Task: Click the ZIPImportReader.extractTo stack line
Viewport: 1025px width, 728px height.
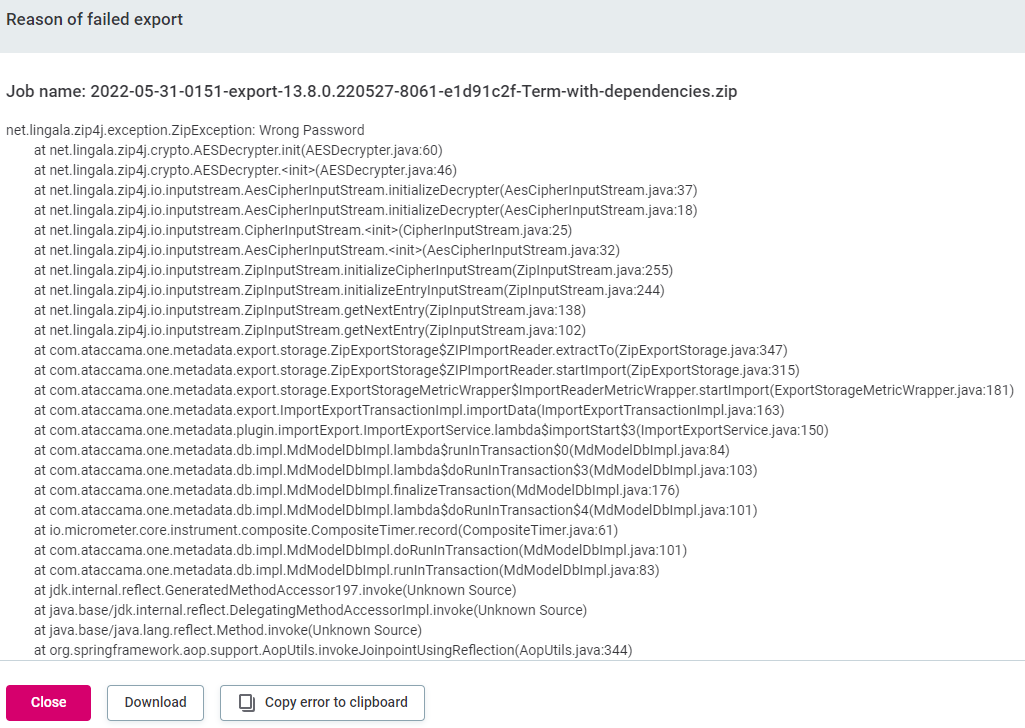Action: tap(410, 350)
